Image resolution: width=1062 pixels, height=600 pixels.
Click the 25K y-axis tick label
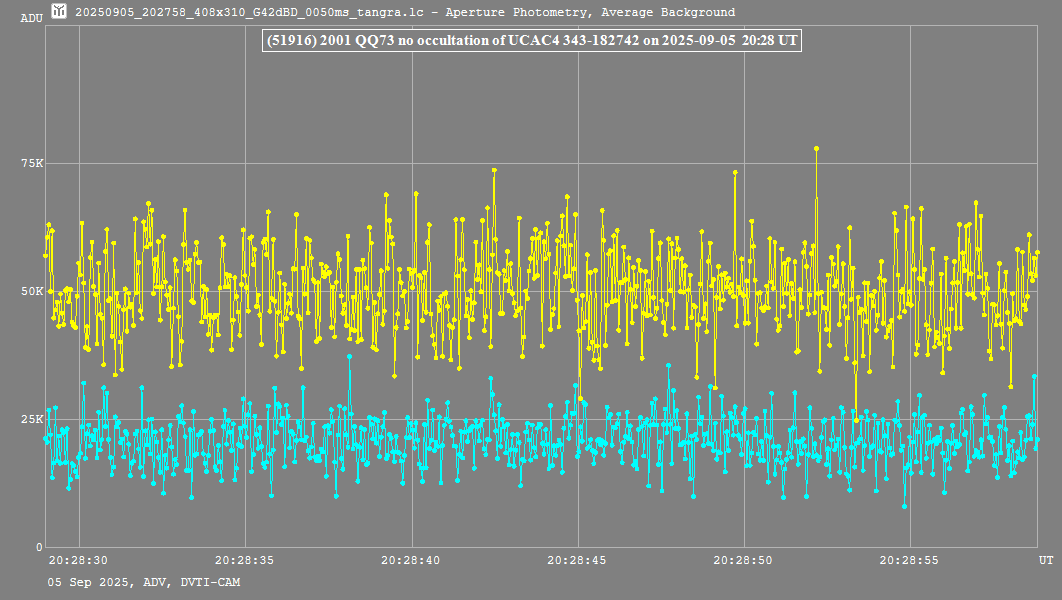tap(33, 419)
